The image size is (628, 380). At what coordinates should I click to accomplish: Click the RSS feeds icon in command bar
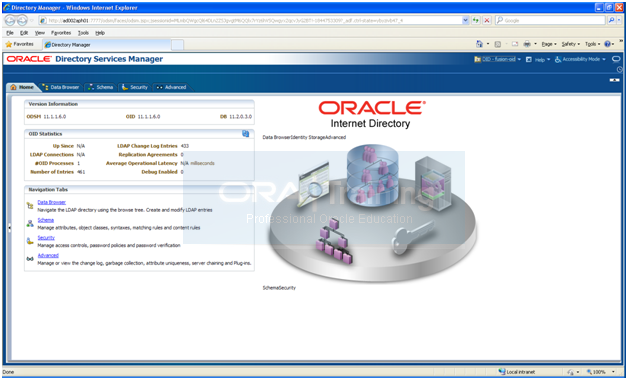(498, 44)
